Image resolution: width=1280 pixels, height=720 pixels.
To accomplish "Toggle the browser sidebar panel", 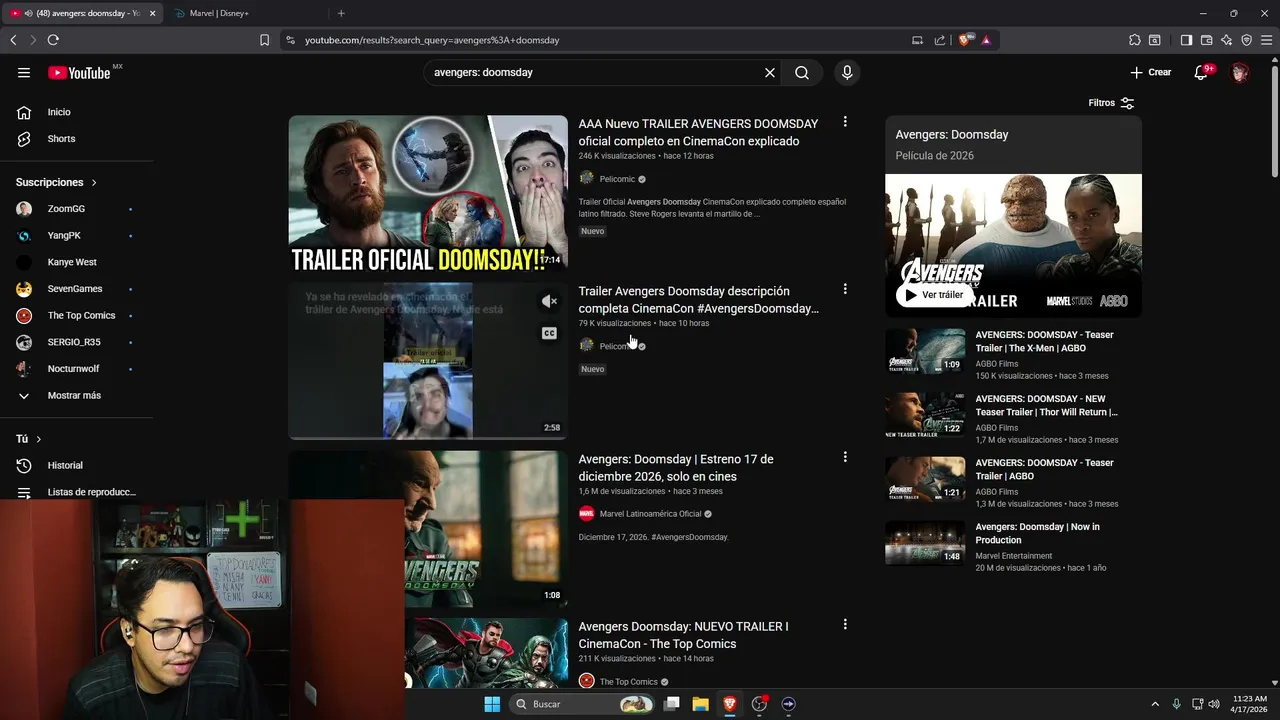I will [1186, 40].
